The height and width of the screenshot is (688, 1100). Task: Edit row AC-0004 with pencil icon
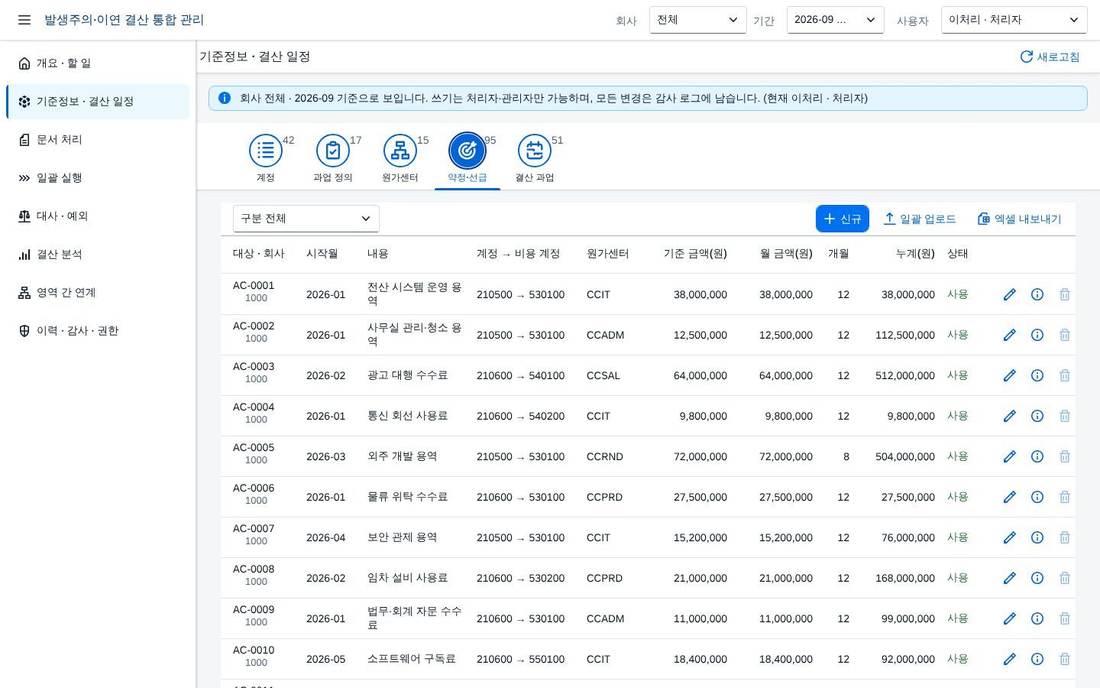point(1010,416)
